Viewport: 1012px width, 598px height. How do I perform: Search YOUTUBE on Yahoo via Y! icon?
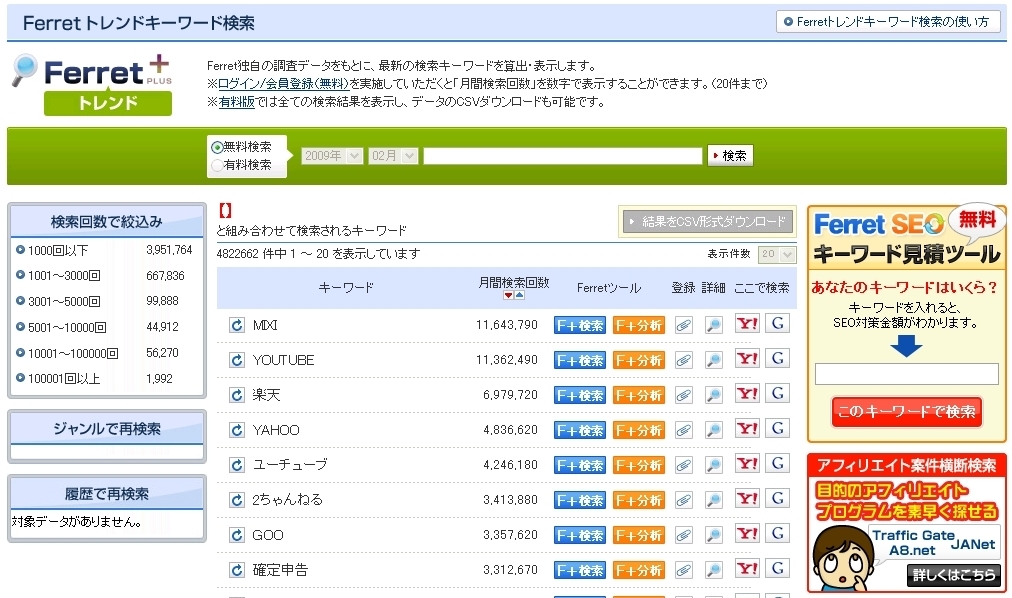click(747, 359)
